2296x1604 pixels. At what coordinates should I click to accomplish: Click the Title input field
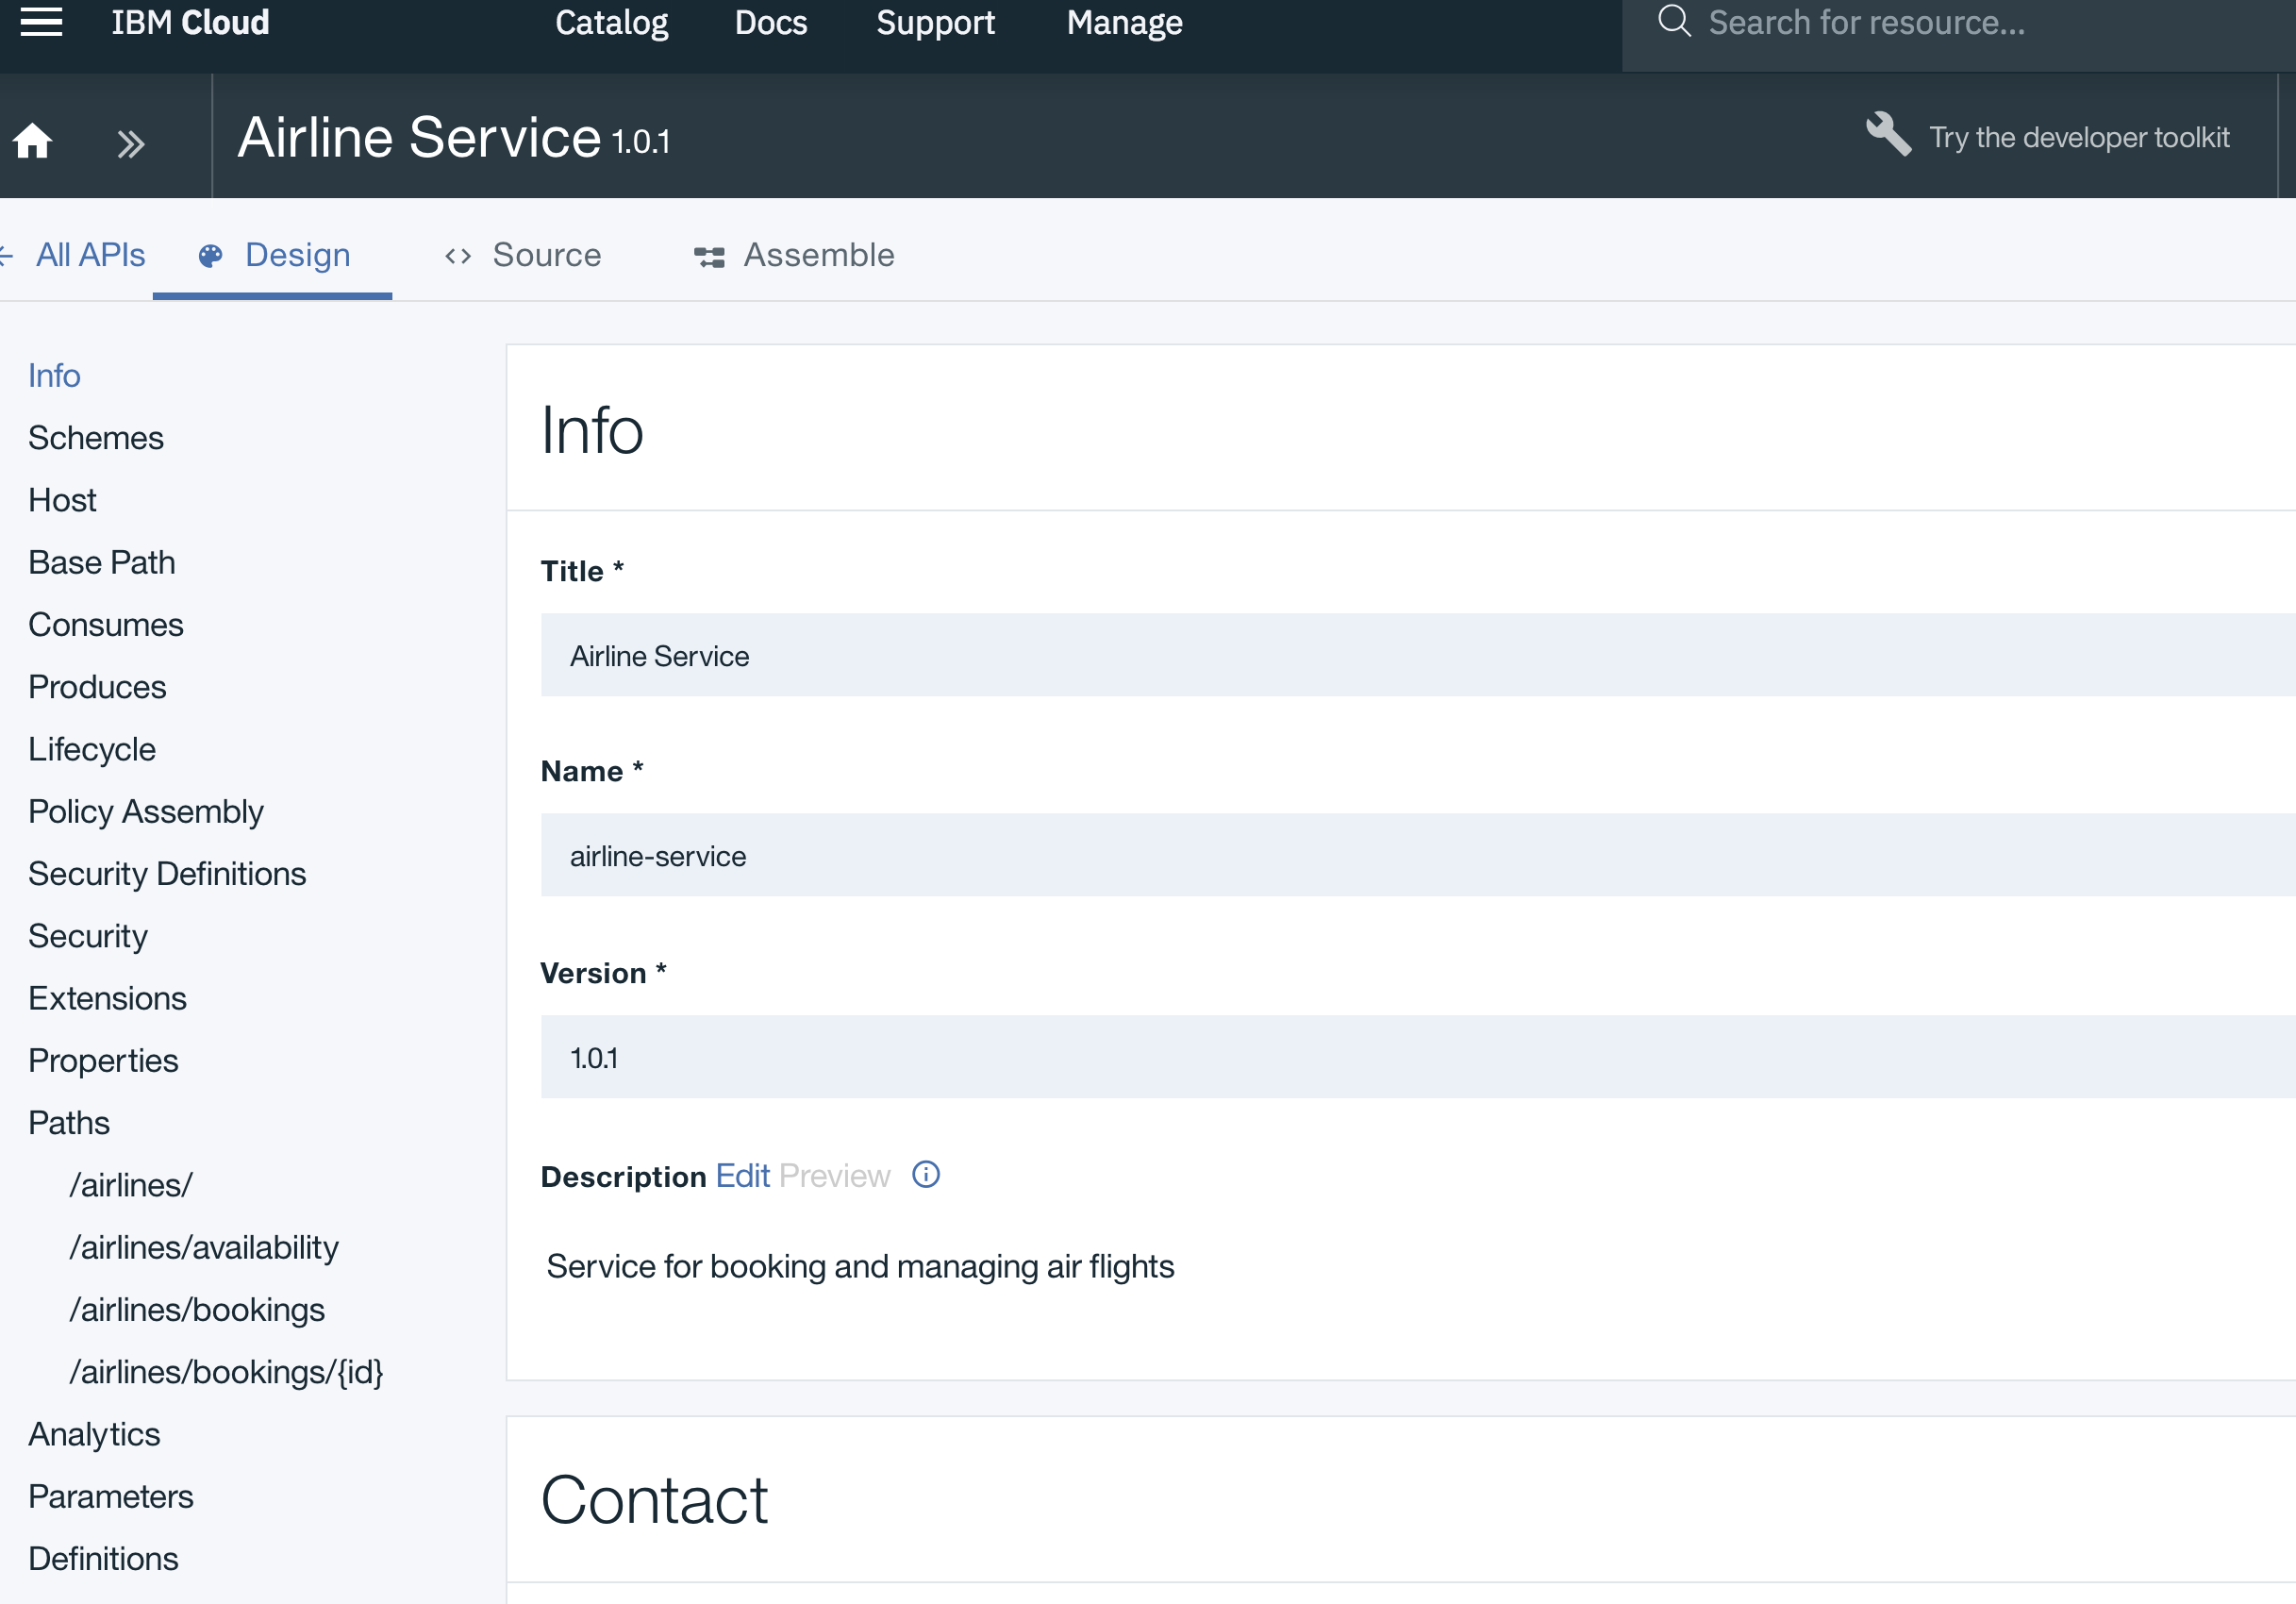point(1400,655)
